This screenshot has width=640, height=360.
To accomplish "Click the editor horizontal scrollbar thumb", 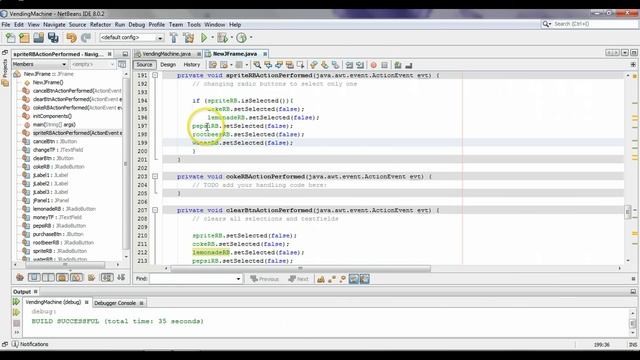I will pyautogui.click(x=300, y=268).
